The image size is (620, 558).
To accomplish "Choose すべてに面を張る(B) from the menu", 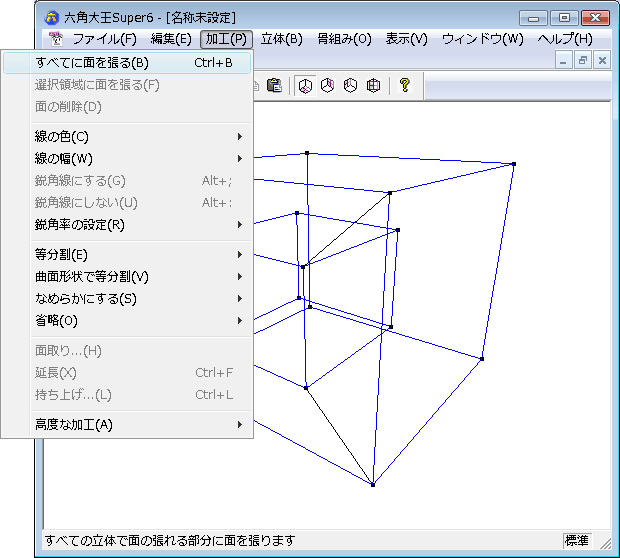I will [x=127, y=62].
